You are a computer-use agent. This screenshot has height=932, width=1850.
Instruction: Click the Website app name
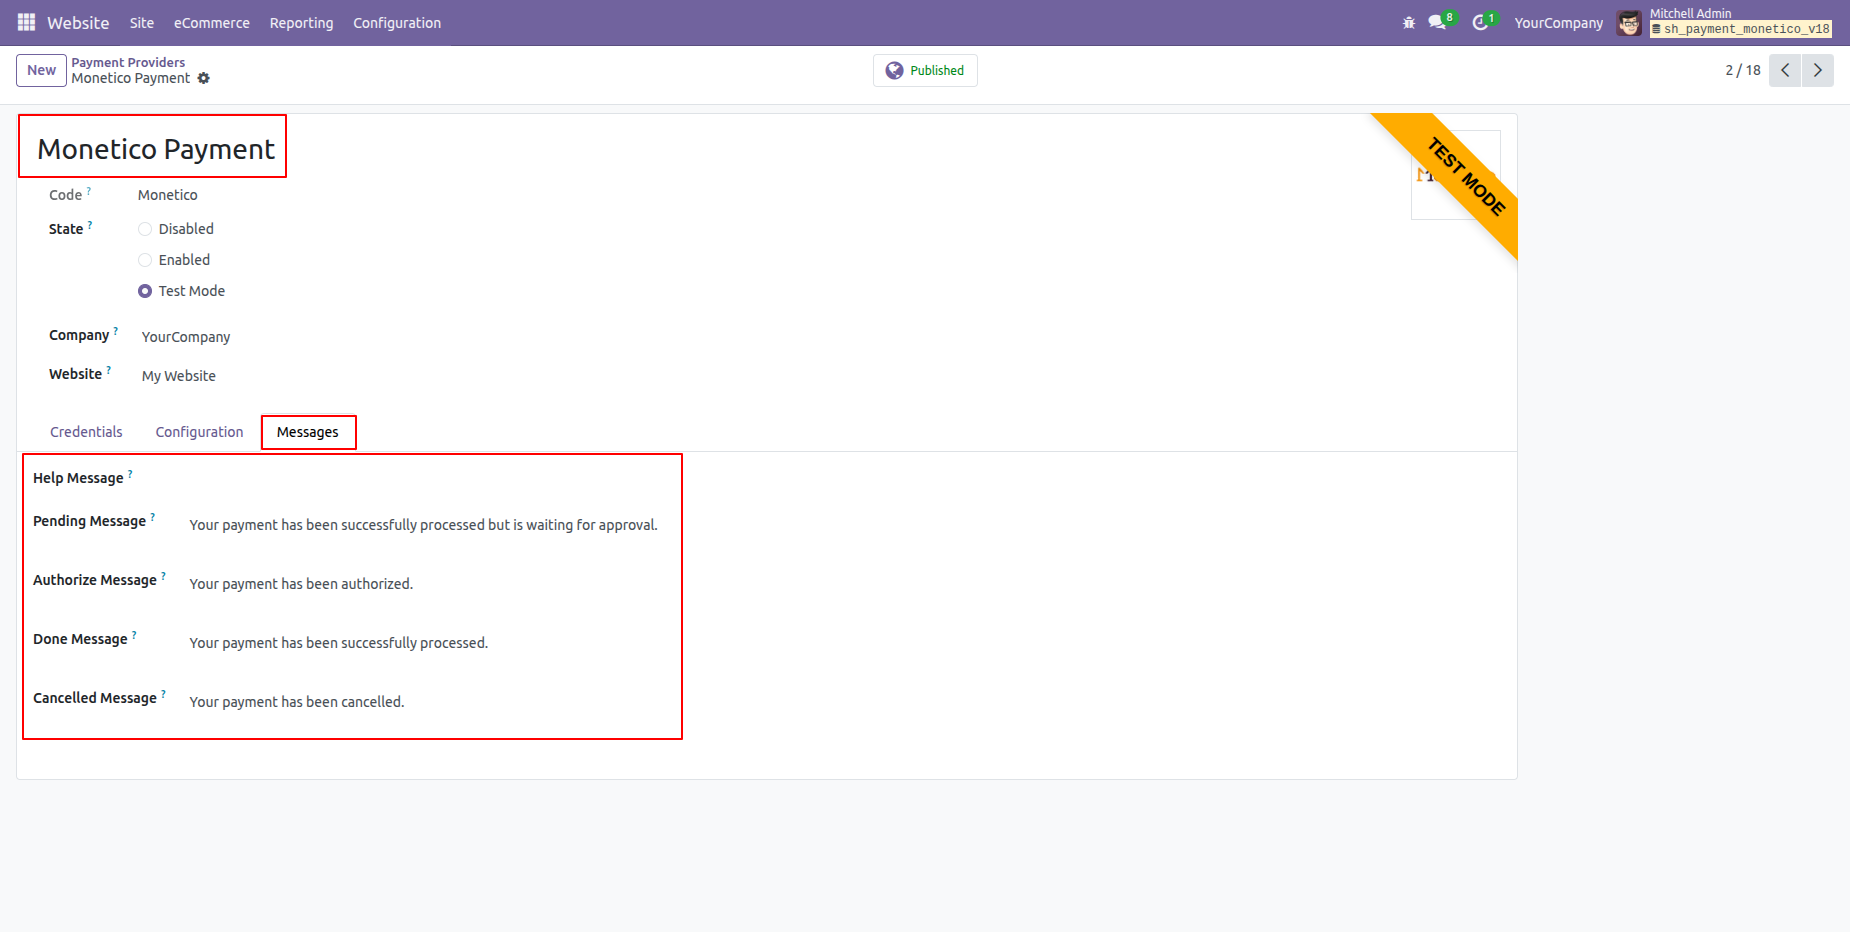[x=78, y=23]
